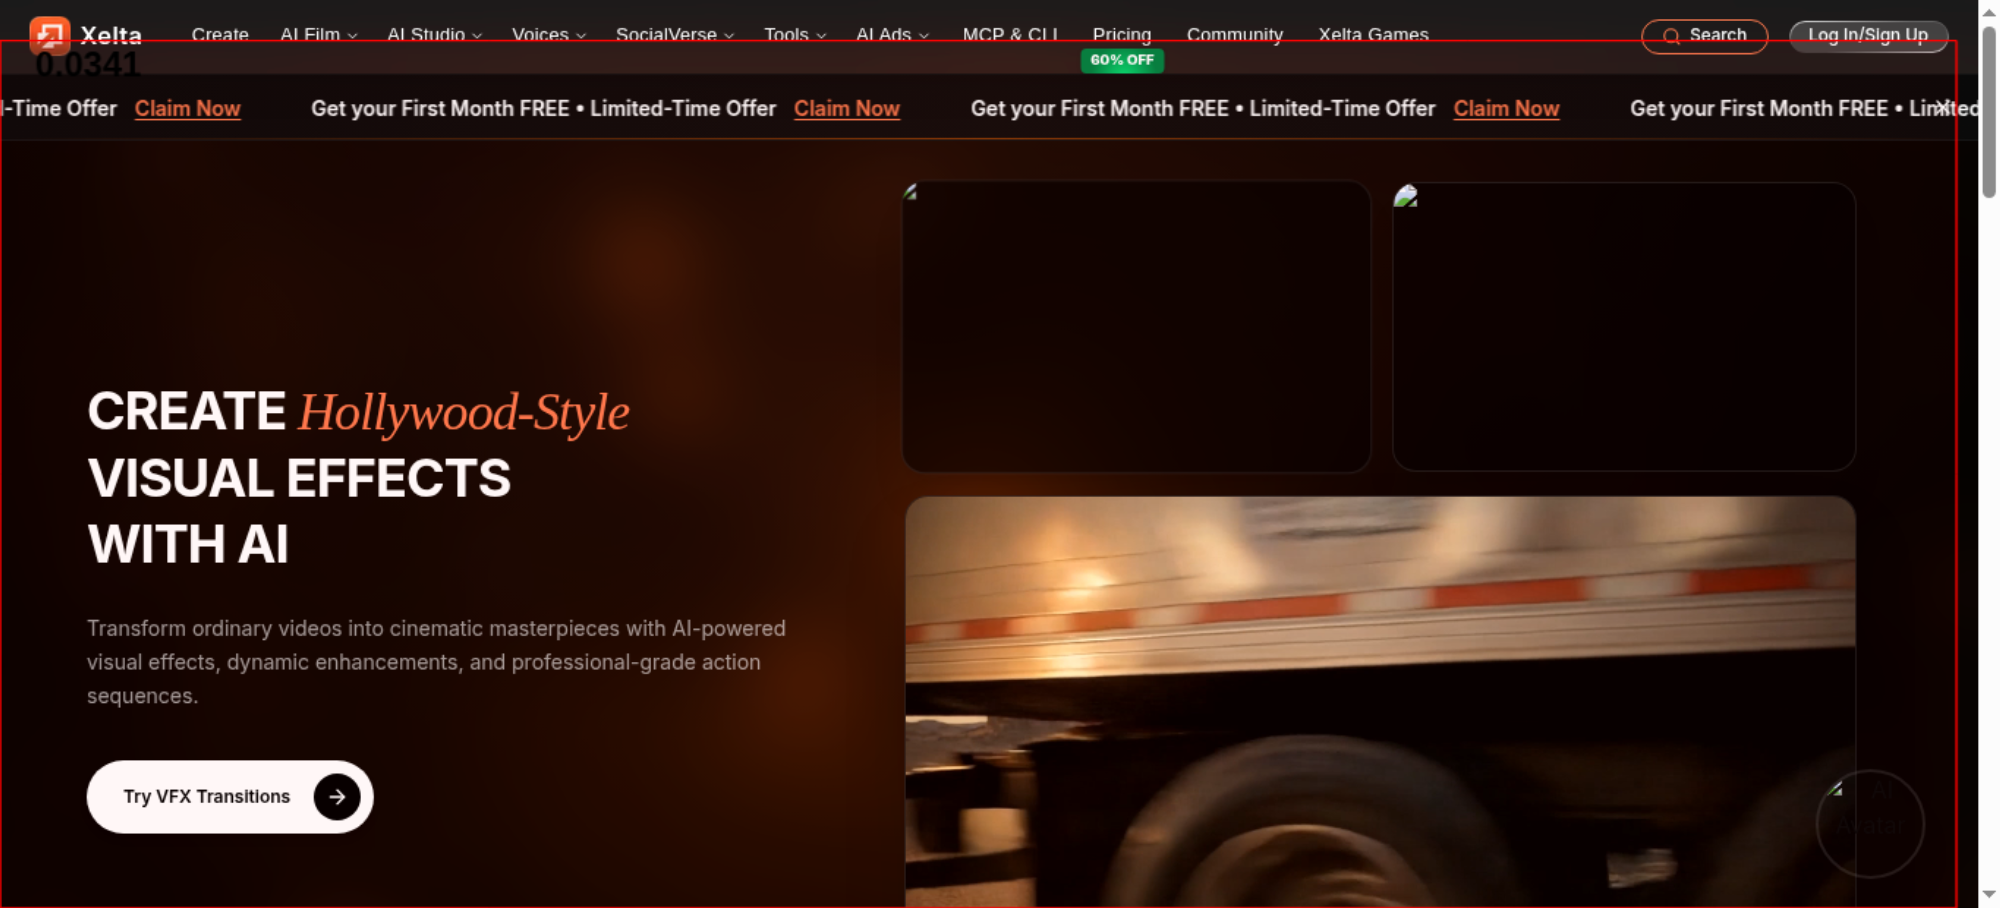Open the left blank preview card
This screenshot has height=908, width=2000.
pos(1136,326)
